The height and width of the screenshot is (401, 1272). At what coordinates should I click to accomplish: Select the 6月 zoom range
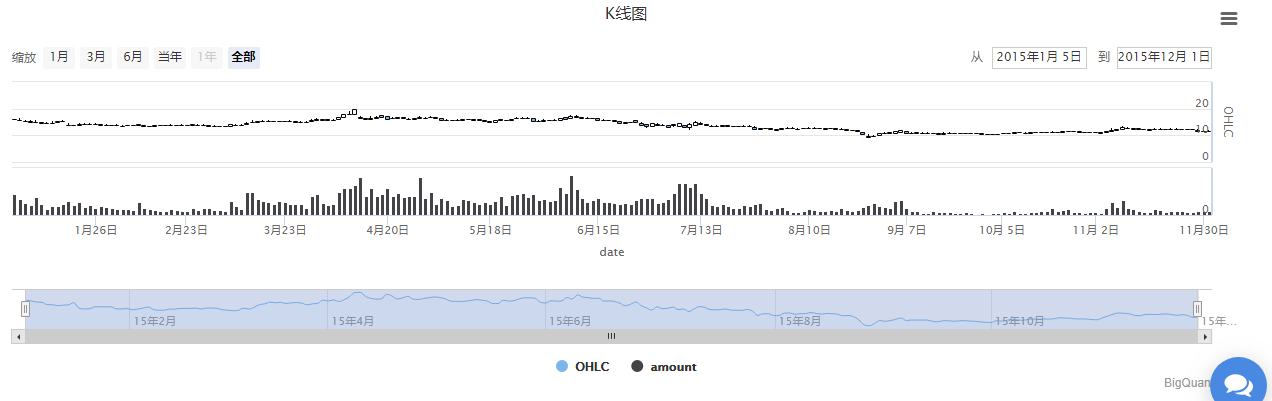[133, 57]
